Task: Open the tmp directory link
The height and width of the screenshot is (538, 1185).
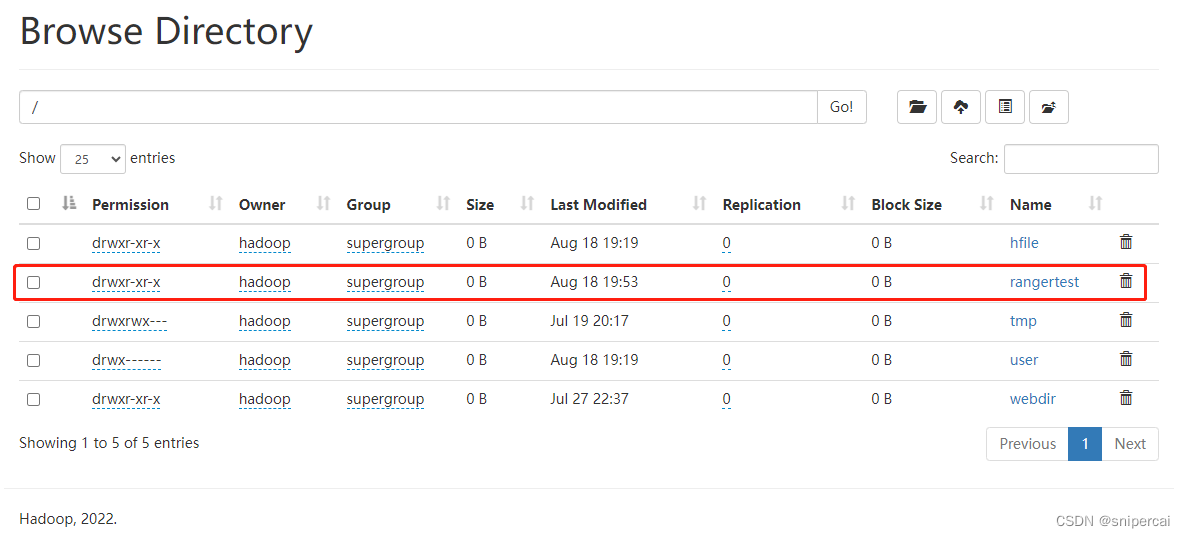Action: 1023,321
